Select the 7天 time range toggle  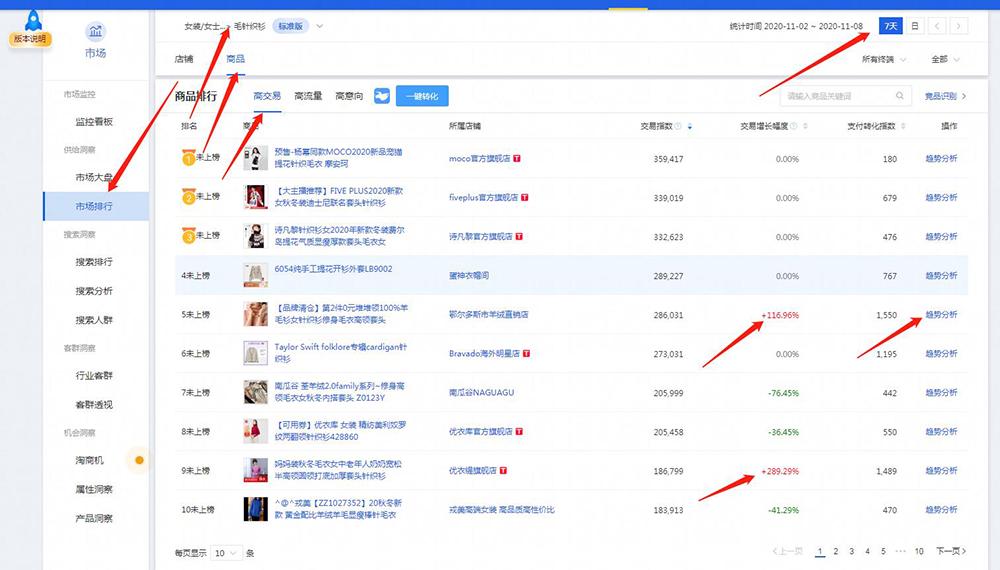(889, 26)
